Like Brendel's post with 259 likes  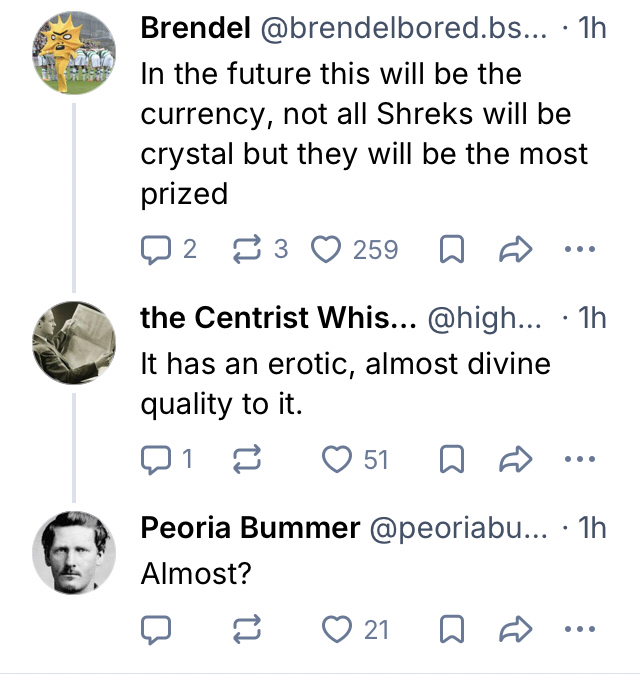point(327,249)
